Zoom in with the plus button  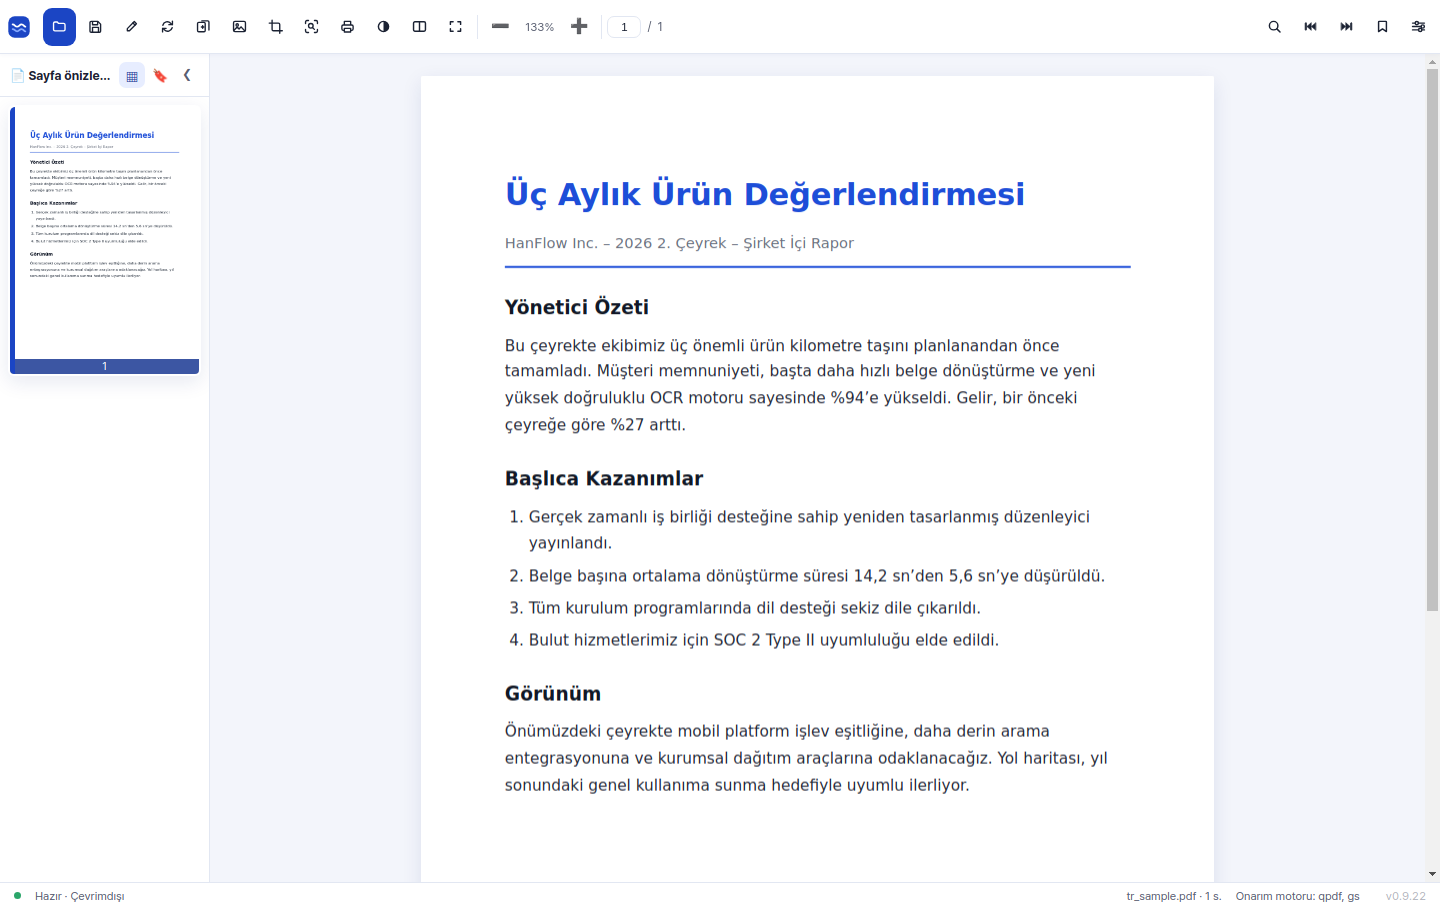[x=579, y=27]
